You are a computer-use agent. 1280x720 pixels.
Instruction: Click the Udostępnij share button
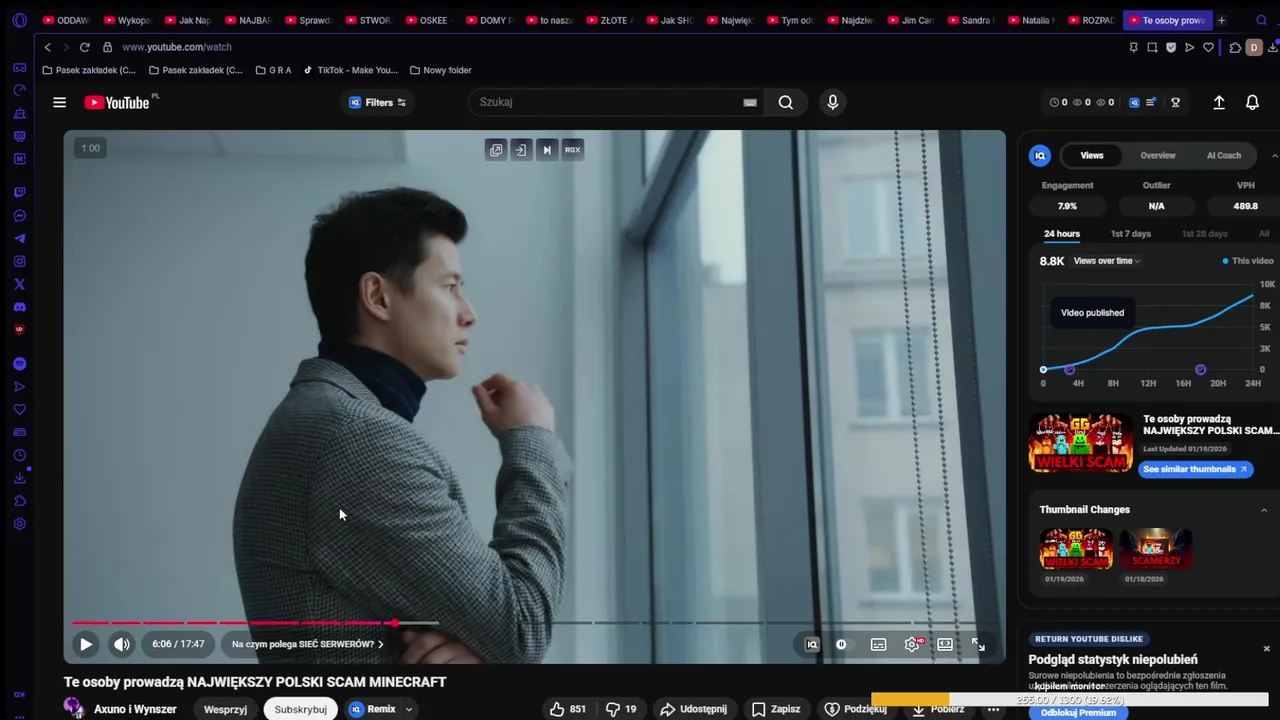pos(693,709)
